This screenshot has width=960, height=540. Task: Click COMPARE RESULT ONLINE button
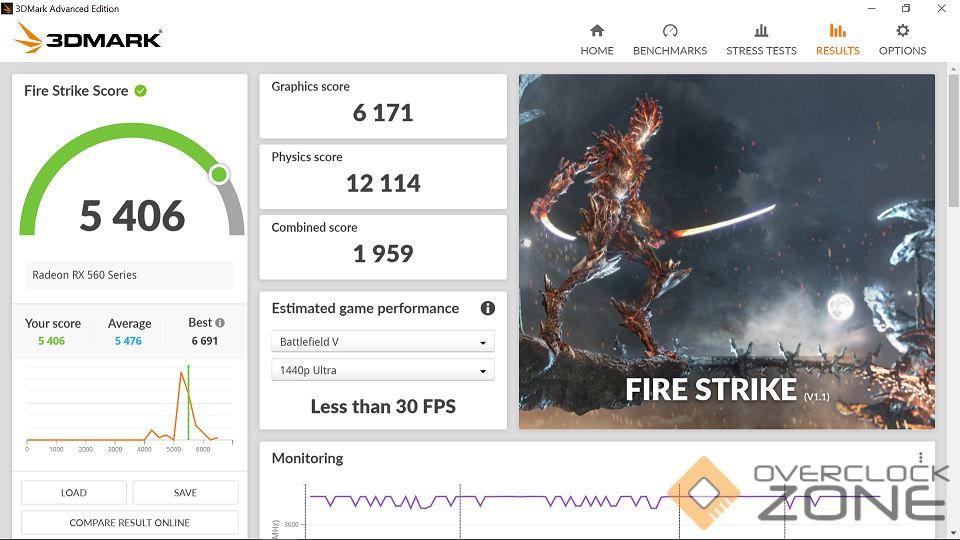click(x=129, y=522)
